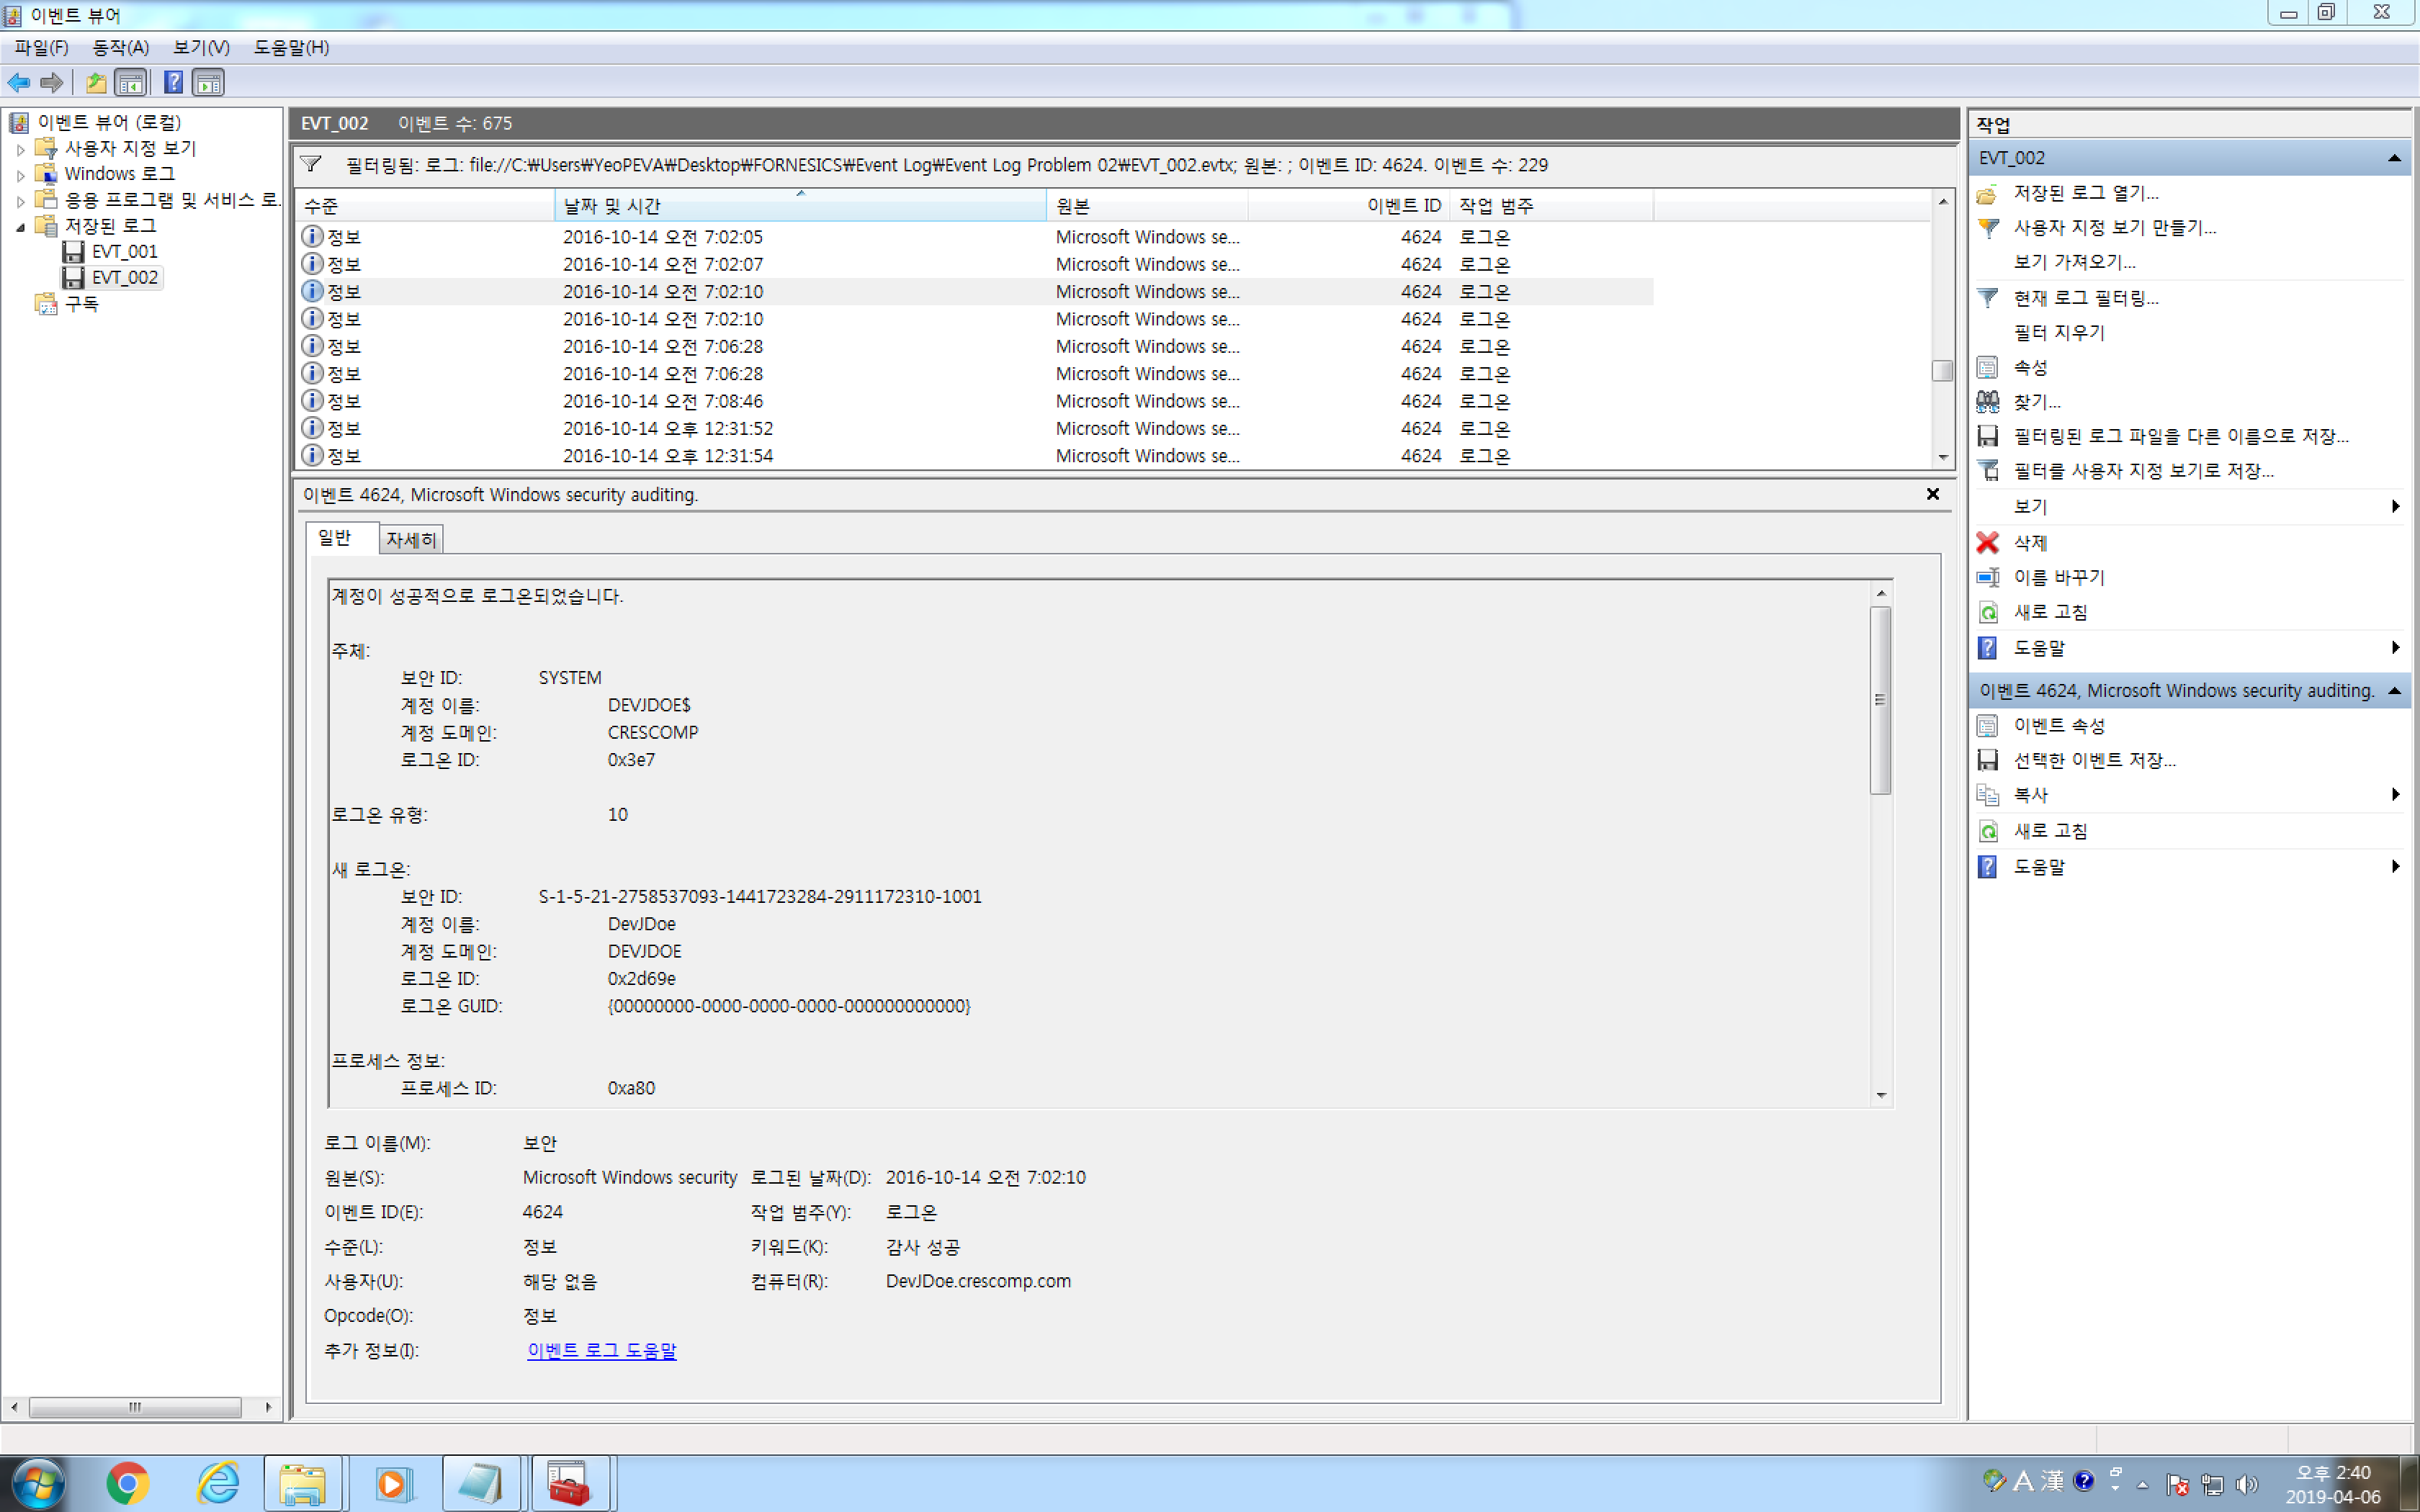Screen dimensions: 2420x1512
Task: Click the event list vertical scrollbar thumb
Action: point(1942,370)
